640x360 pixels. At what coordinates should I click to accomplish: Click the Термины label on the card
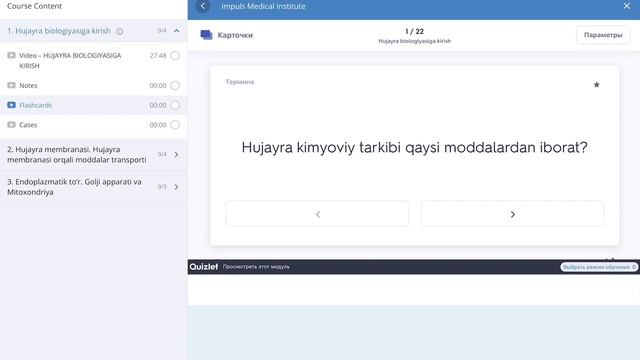240,82
